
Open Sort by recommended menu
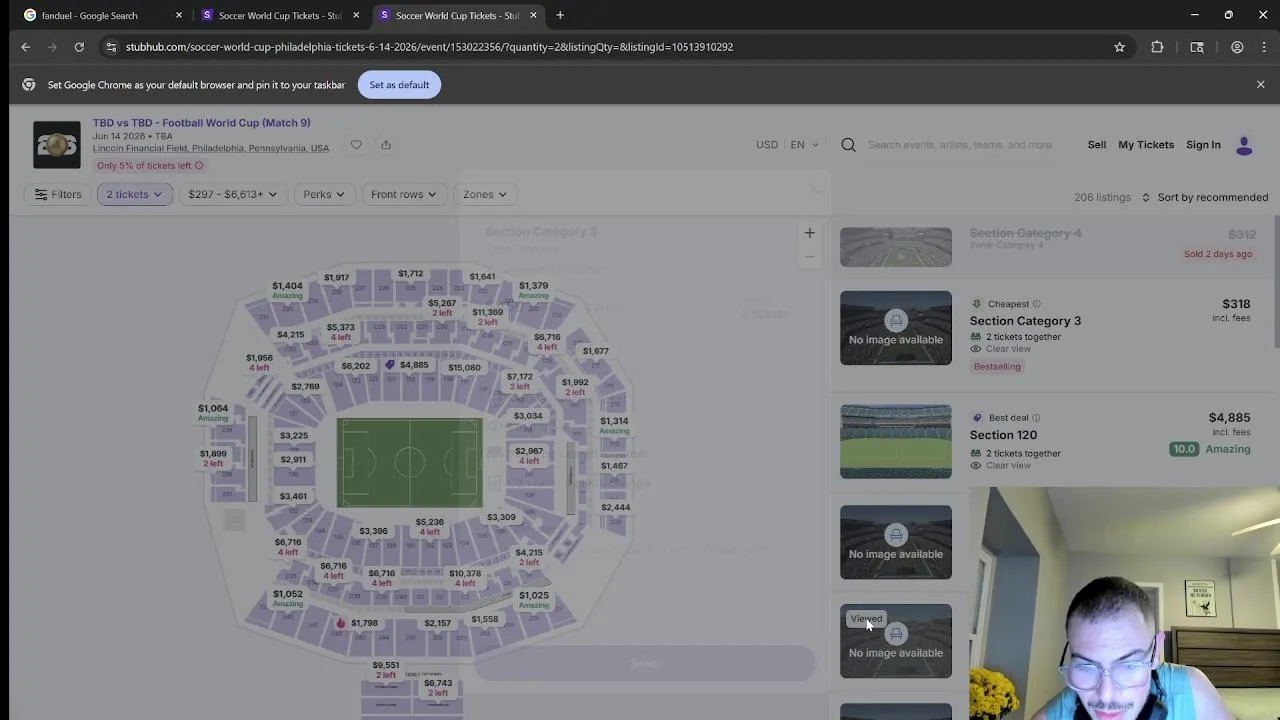1205,197
